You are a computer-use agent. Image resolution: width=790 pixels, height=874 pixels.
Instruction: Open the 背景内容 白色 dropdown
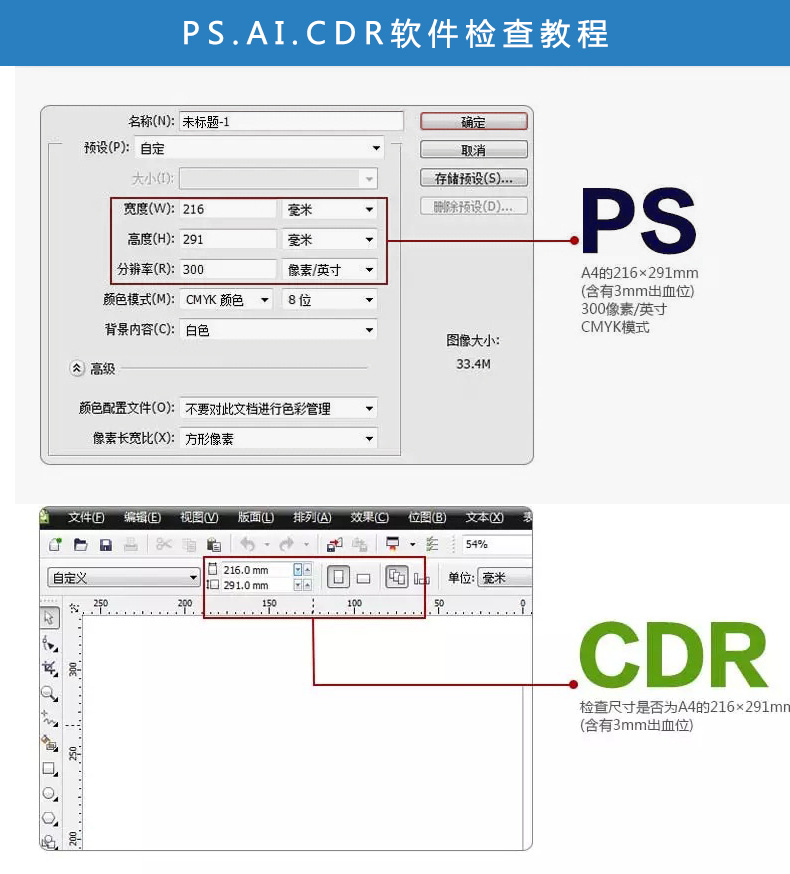[x=278, y=330]
